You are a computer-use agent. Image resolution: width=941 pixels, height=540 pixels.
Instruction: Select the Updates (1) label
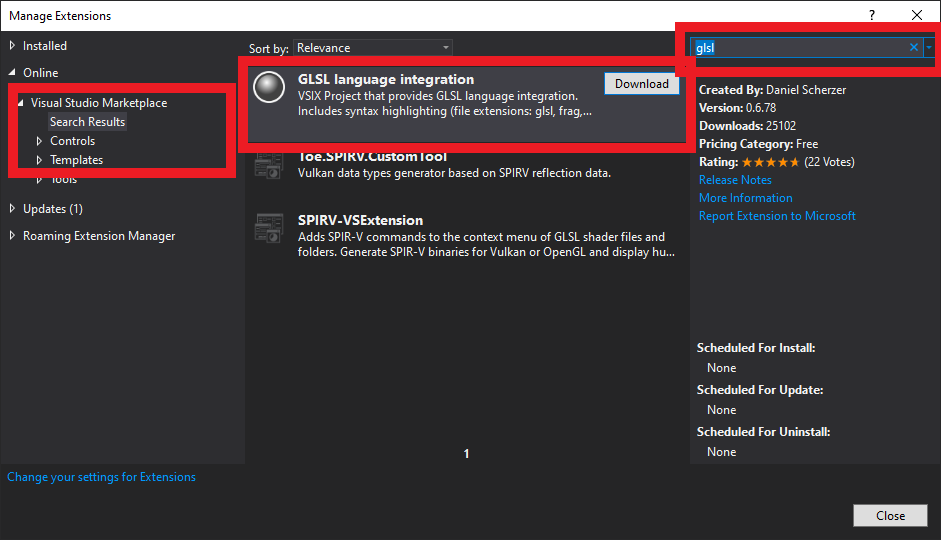point(53,209)
